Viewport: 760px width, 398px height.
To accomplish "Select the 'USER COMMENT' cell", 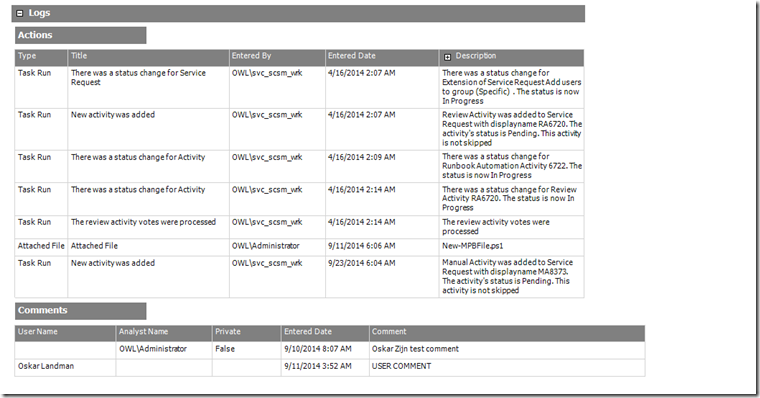I will point(507,367).
